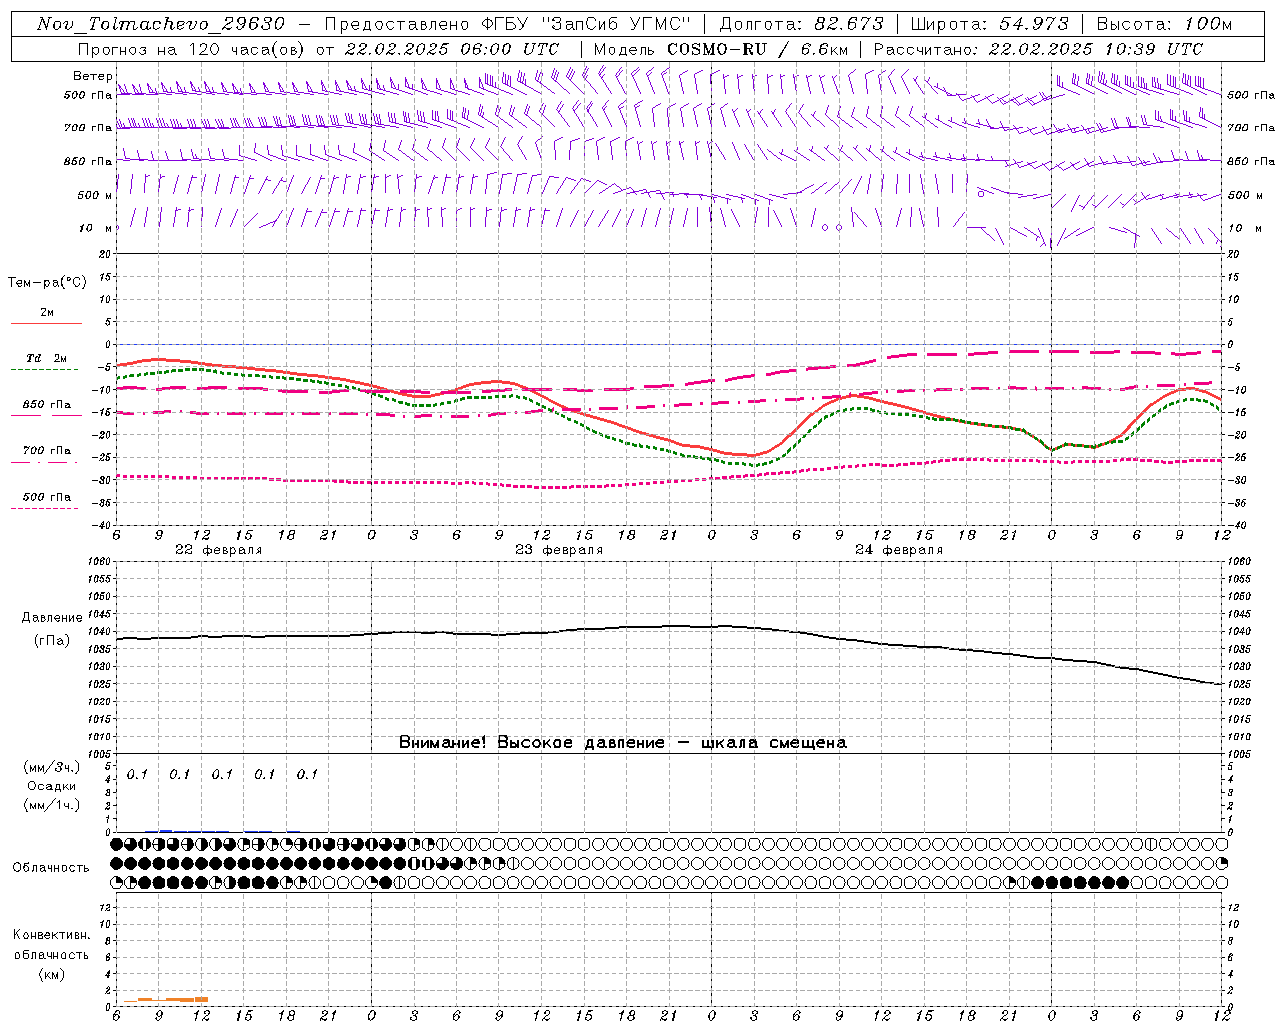
Task: Click the 22 февраля date label
Action: (x=219, y=550)
